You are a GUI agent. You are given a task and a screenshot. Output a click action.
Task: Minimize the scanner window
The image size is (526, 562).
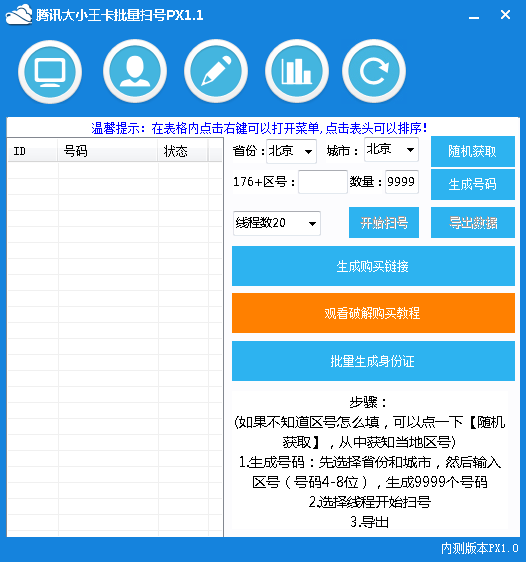[474, 17]
